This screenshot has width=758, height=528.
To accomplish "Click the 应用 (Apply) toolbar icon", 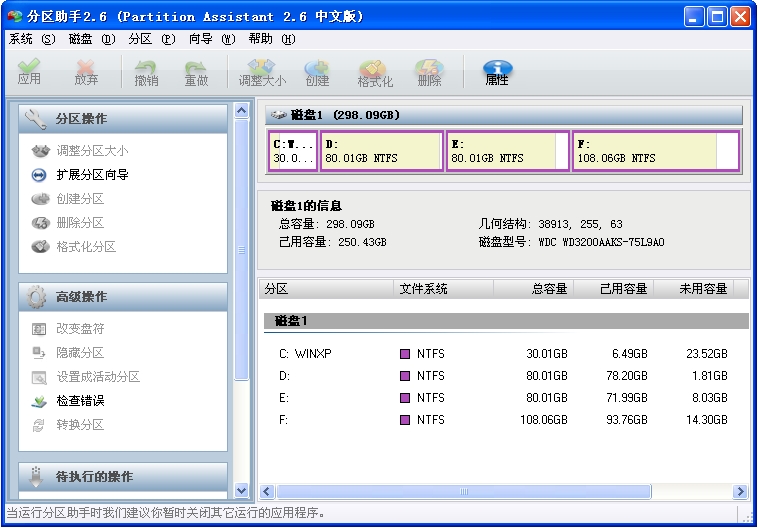I will tap(29, 72).
